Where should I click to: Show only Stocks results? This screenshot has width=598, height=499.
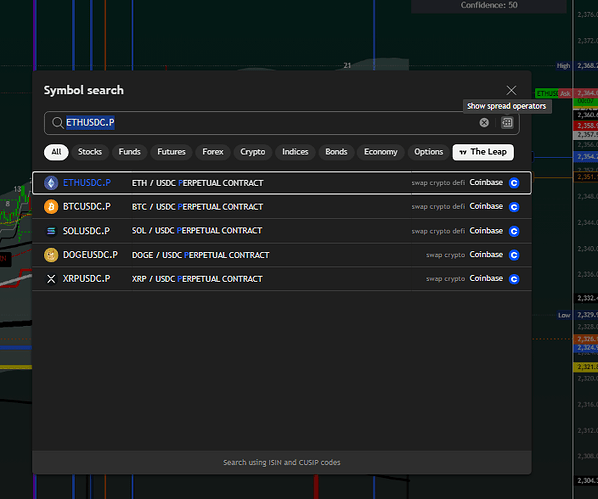point(90,152)
